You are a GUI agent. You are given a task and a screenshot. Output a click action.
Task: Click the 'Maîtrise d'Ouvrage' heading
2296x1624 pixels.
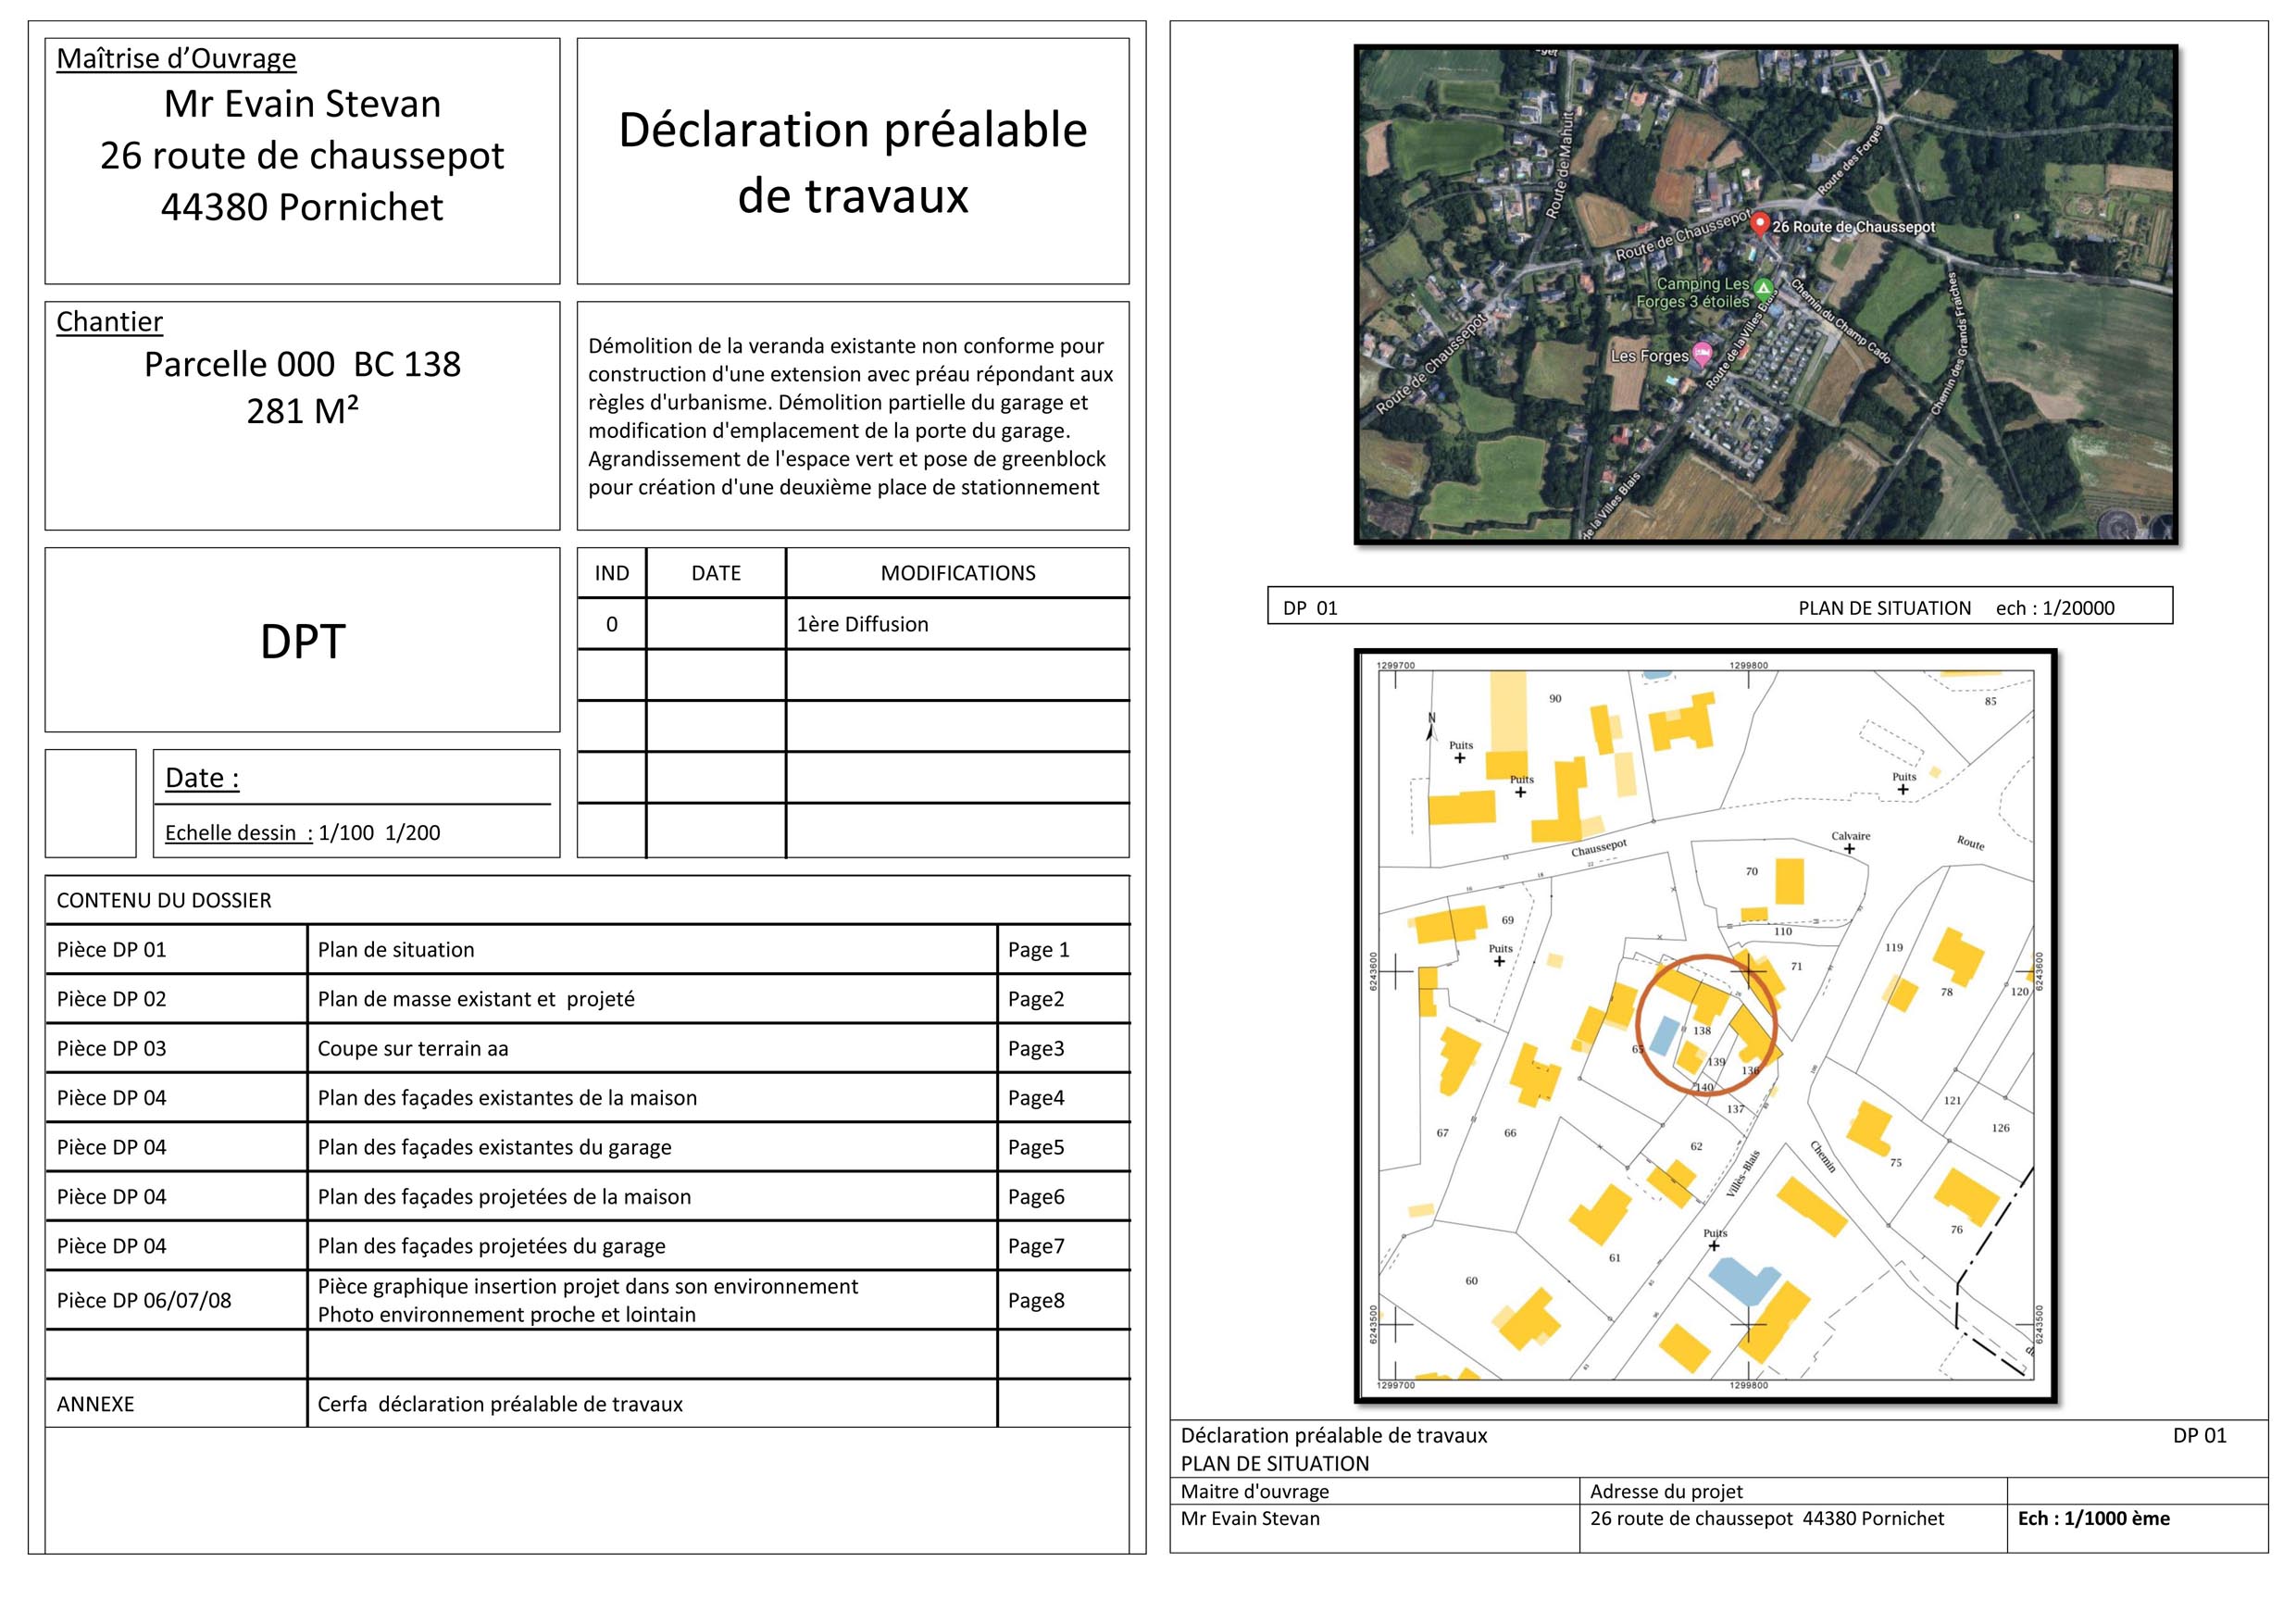click(176, 58)
